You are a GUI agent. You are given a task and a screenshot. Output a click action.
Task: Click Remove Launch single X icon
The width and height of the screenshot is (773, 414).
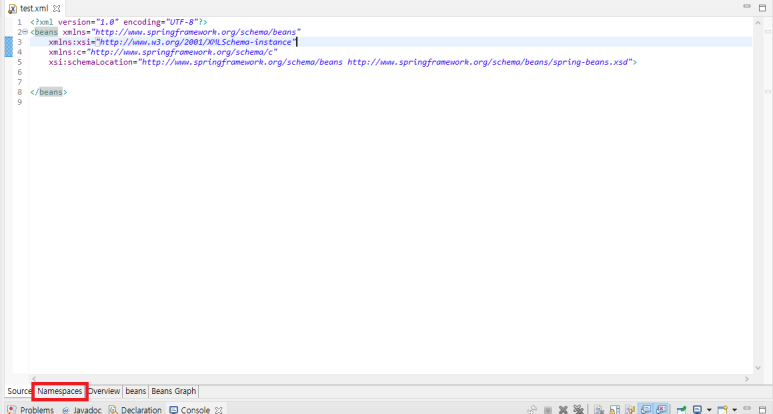pos(563,410)
